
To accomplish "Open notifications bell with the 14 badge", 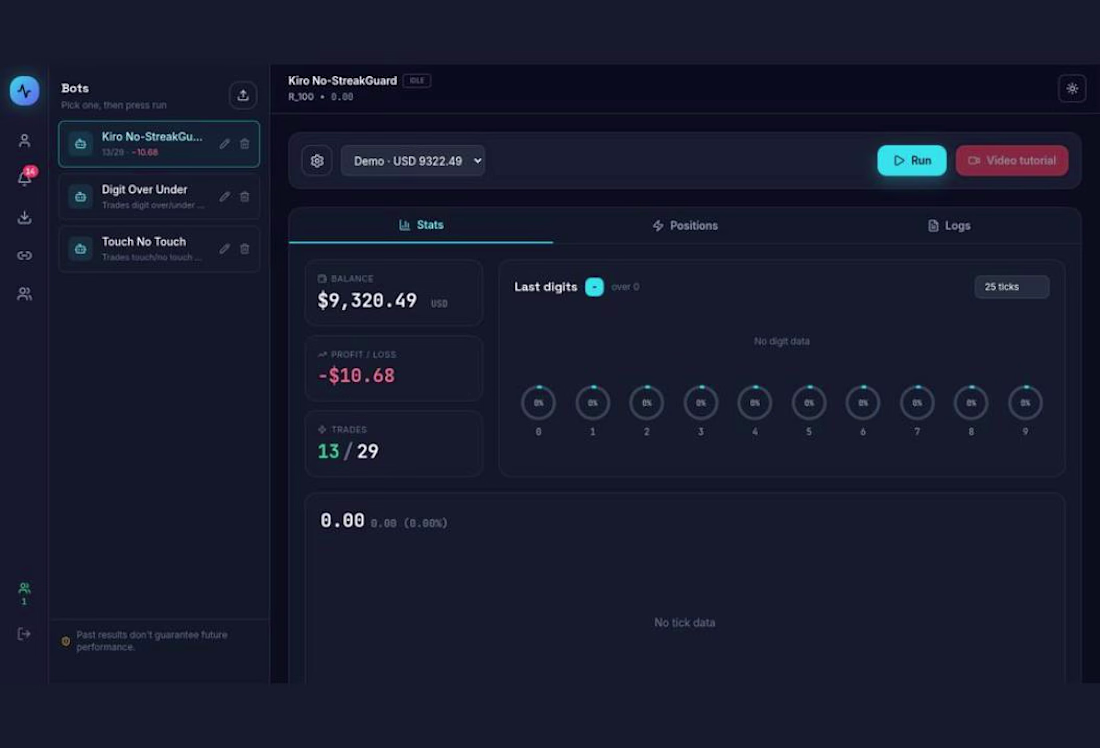I will click(x=25, y=178).
